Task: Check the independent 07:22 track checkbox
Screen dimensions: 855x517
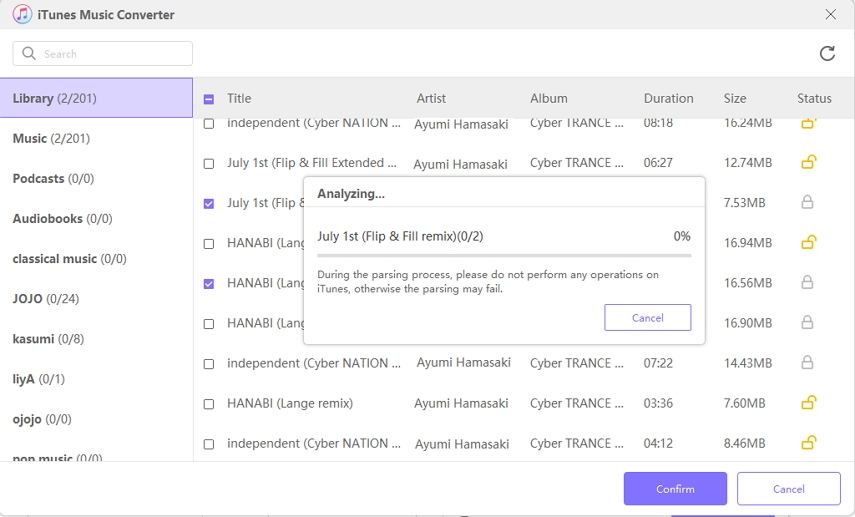Action: pyautogui.click(x=209, y=364)
